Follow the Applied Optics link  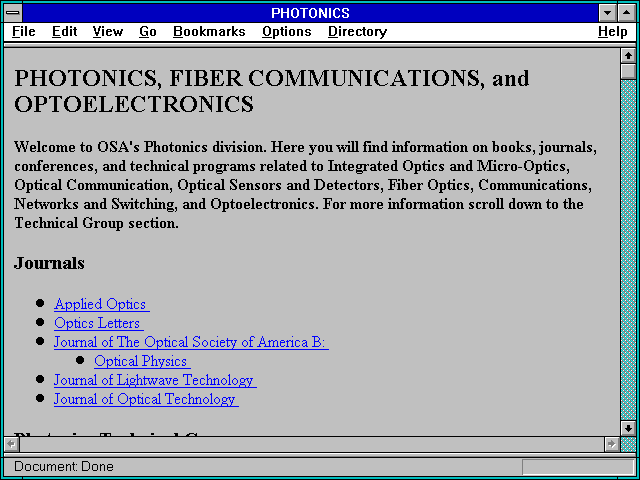102,304
